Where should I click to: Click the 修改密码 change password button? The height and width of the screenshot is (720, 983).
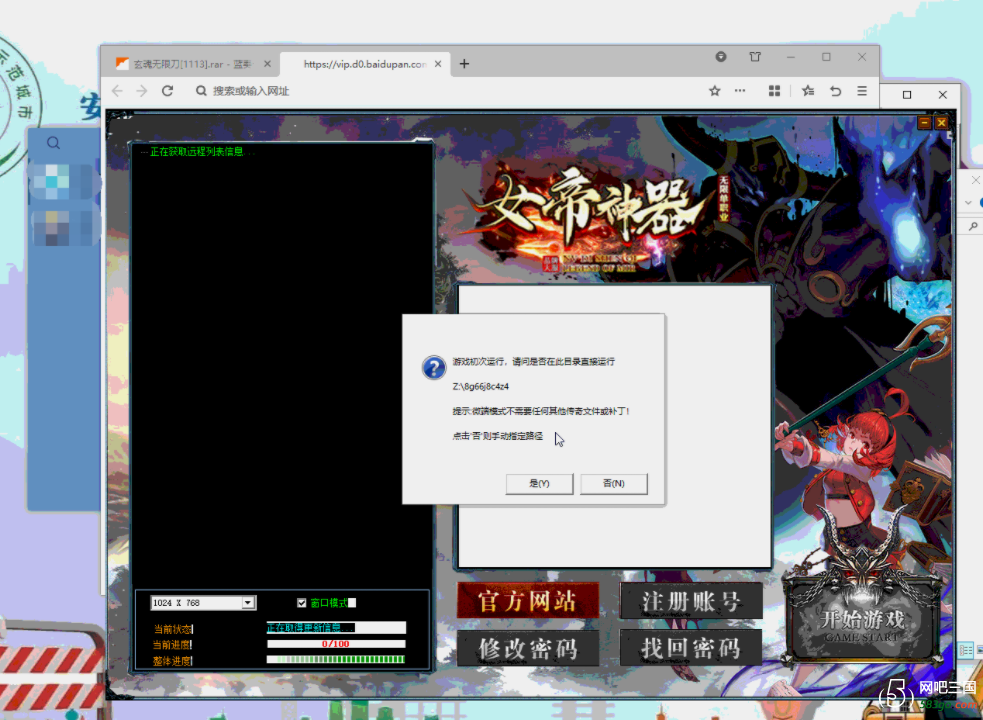tap(527, 648)
